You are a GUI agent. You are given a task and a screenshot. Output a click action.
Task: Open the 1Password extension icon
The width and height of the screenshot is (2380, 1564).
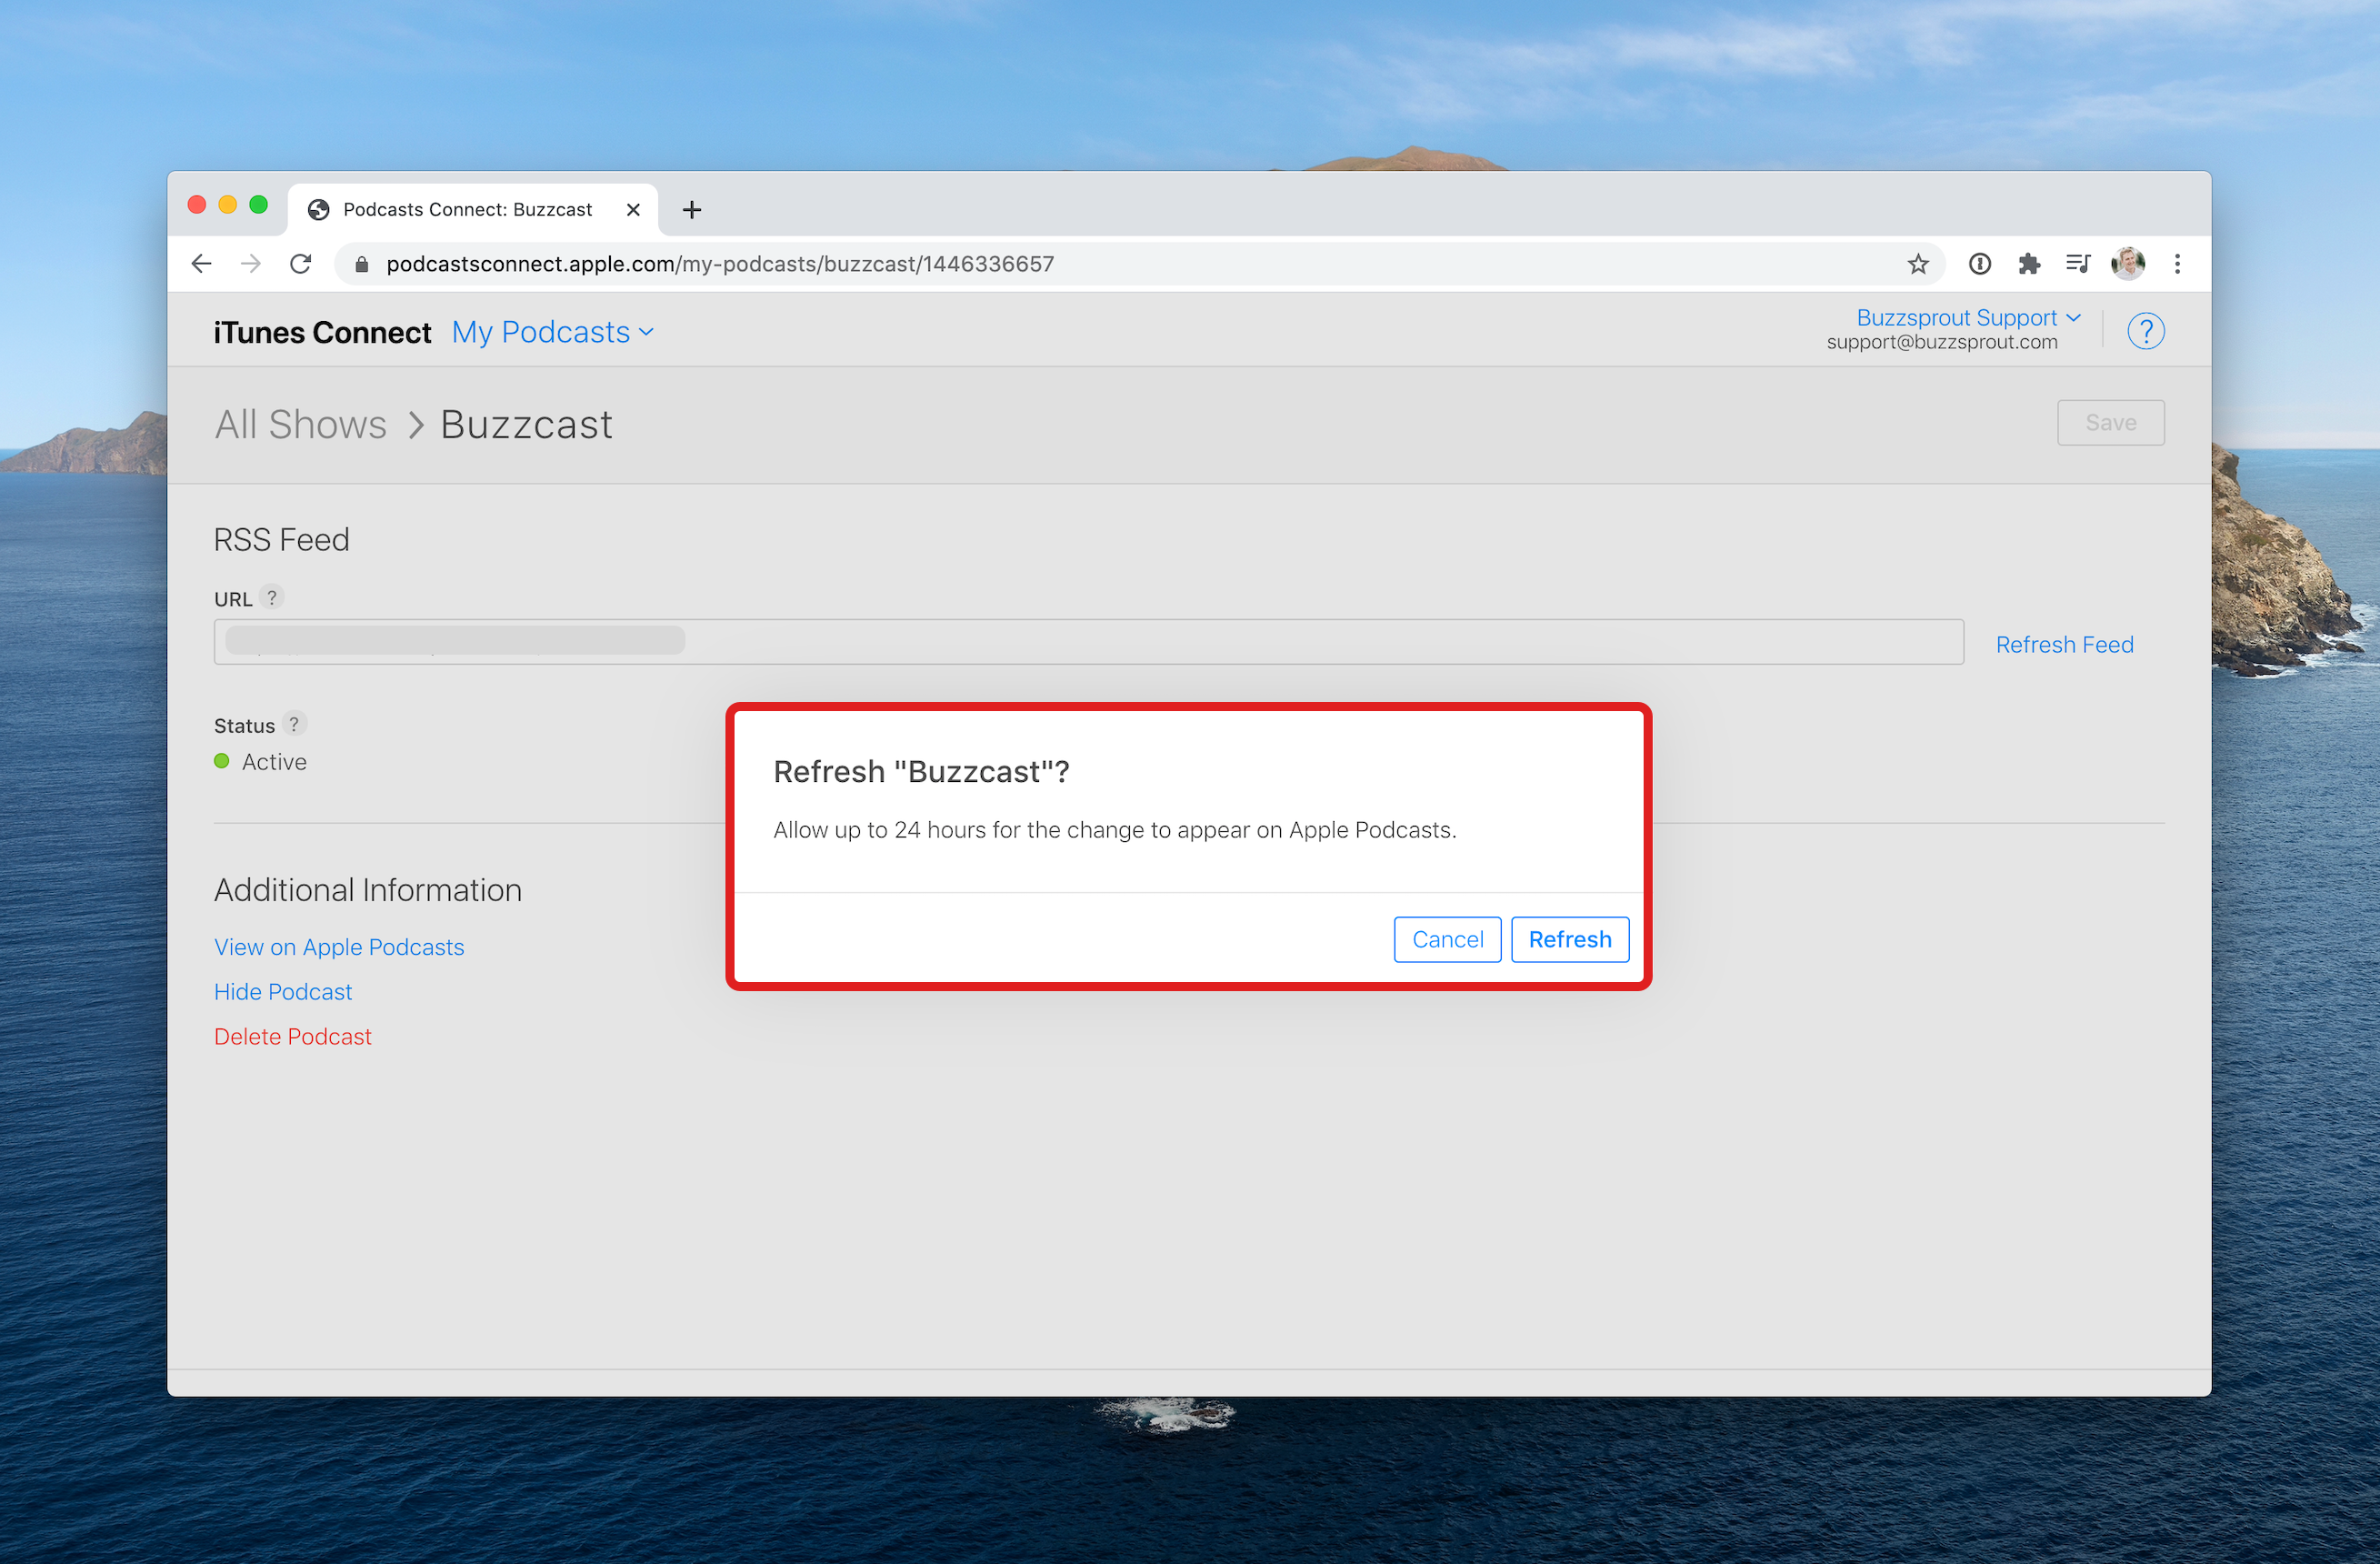[1979, 264]
